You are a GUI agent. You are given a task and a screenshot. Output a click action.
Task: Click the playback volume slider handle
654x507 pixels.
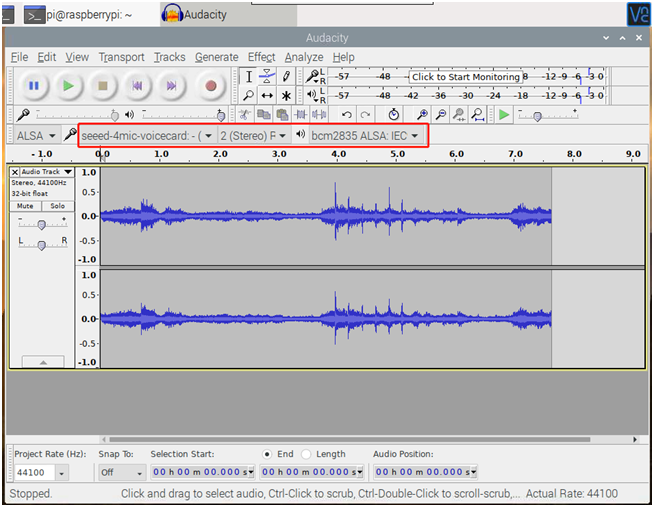pyautogui.click(x=221, y=115)
